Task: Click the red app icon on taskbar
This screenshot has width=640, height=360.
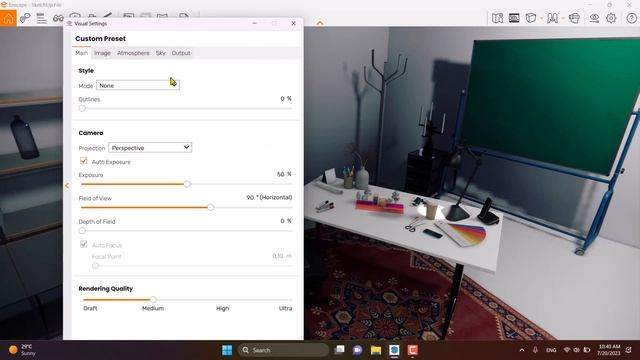Action: coord(412,350)
